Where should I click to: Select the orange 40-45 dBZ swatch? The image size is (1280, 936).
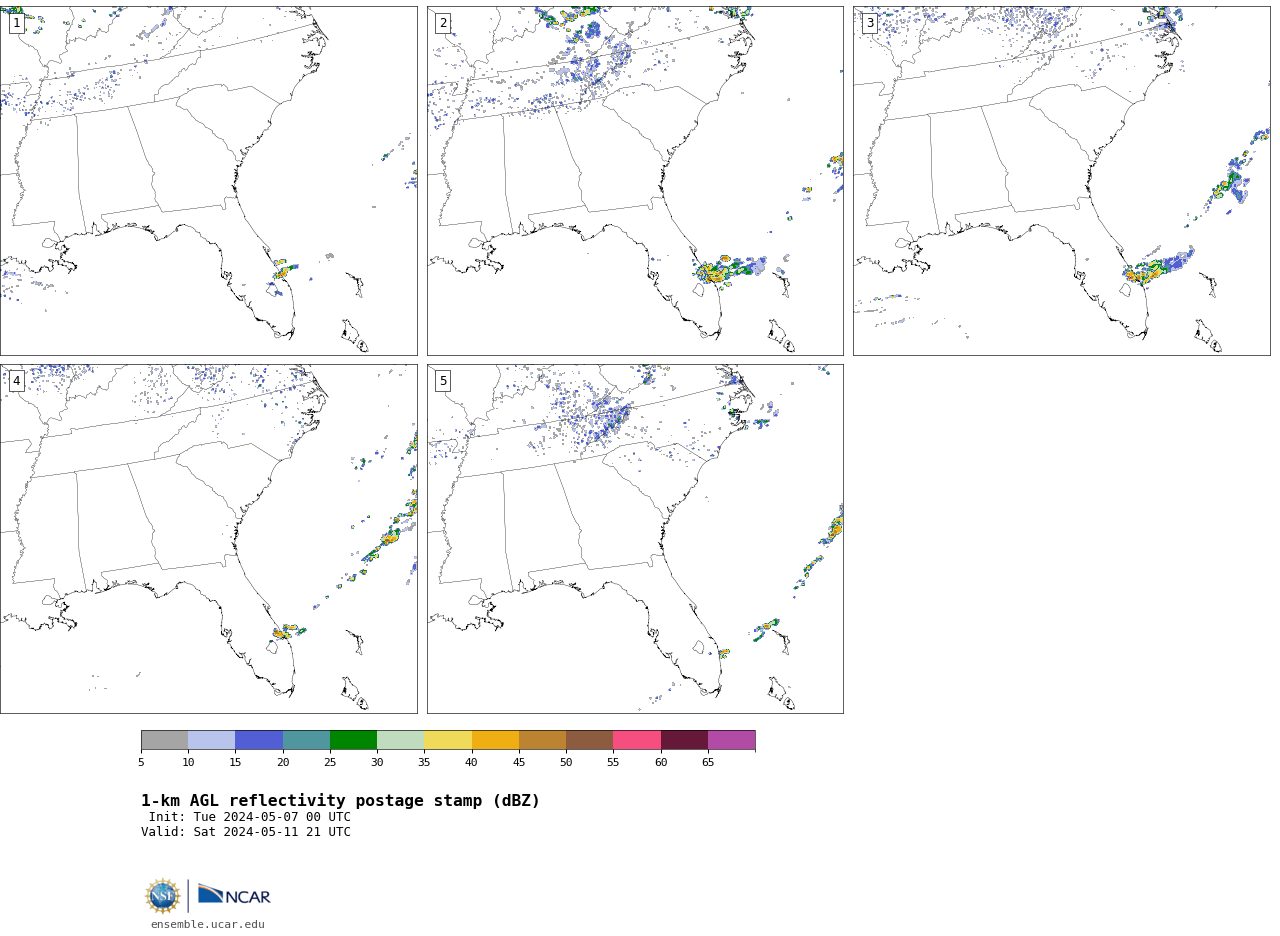pos(495,740)
